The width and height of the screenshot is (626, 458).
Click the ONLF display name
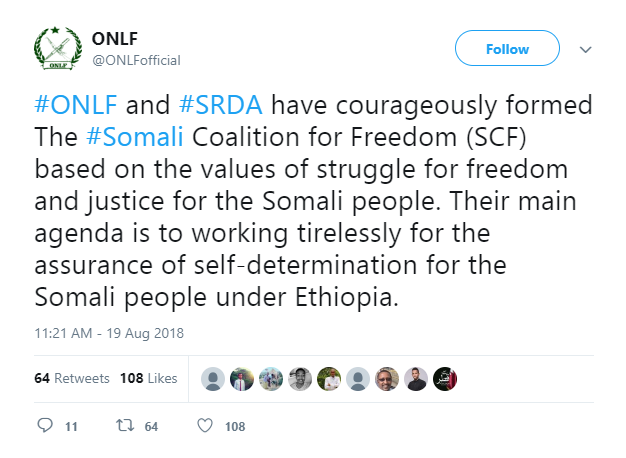coord(115,39)
